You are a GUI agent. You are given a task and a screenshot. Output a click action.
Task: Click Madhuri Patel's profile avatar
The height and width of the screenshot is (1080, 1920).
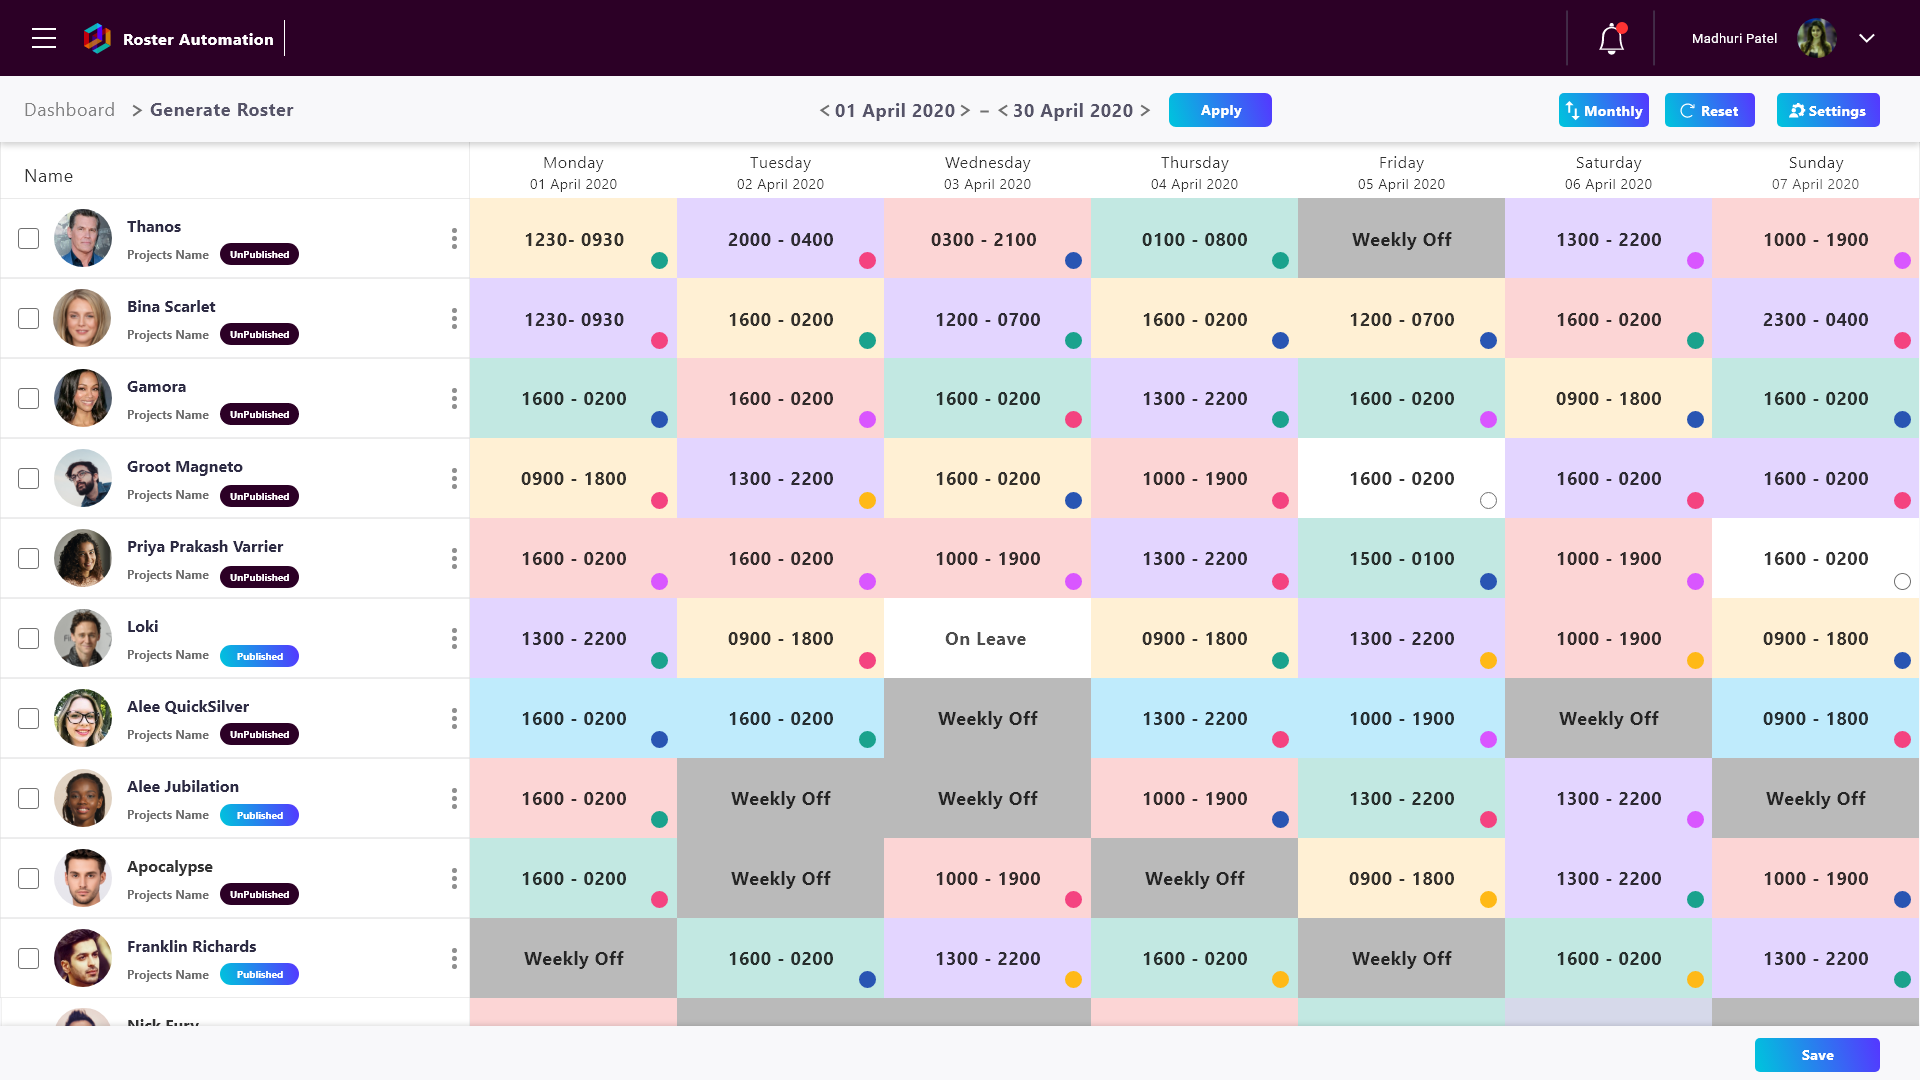1816,39
